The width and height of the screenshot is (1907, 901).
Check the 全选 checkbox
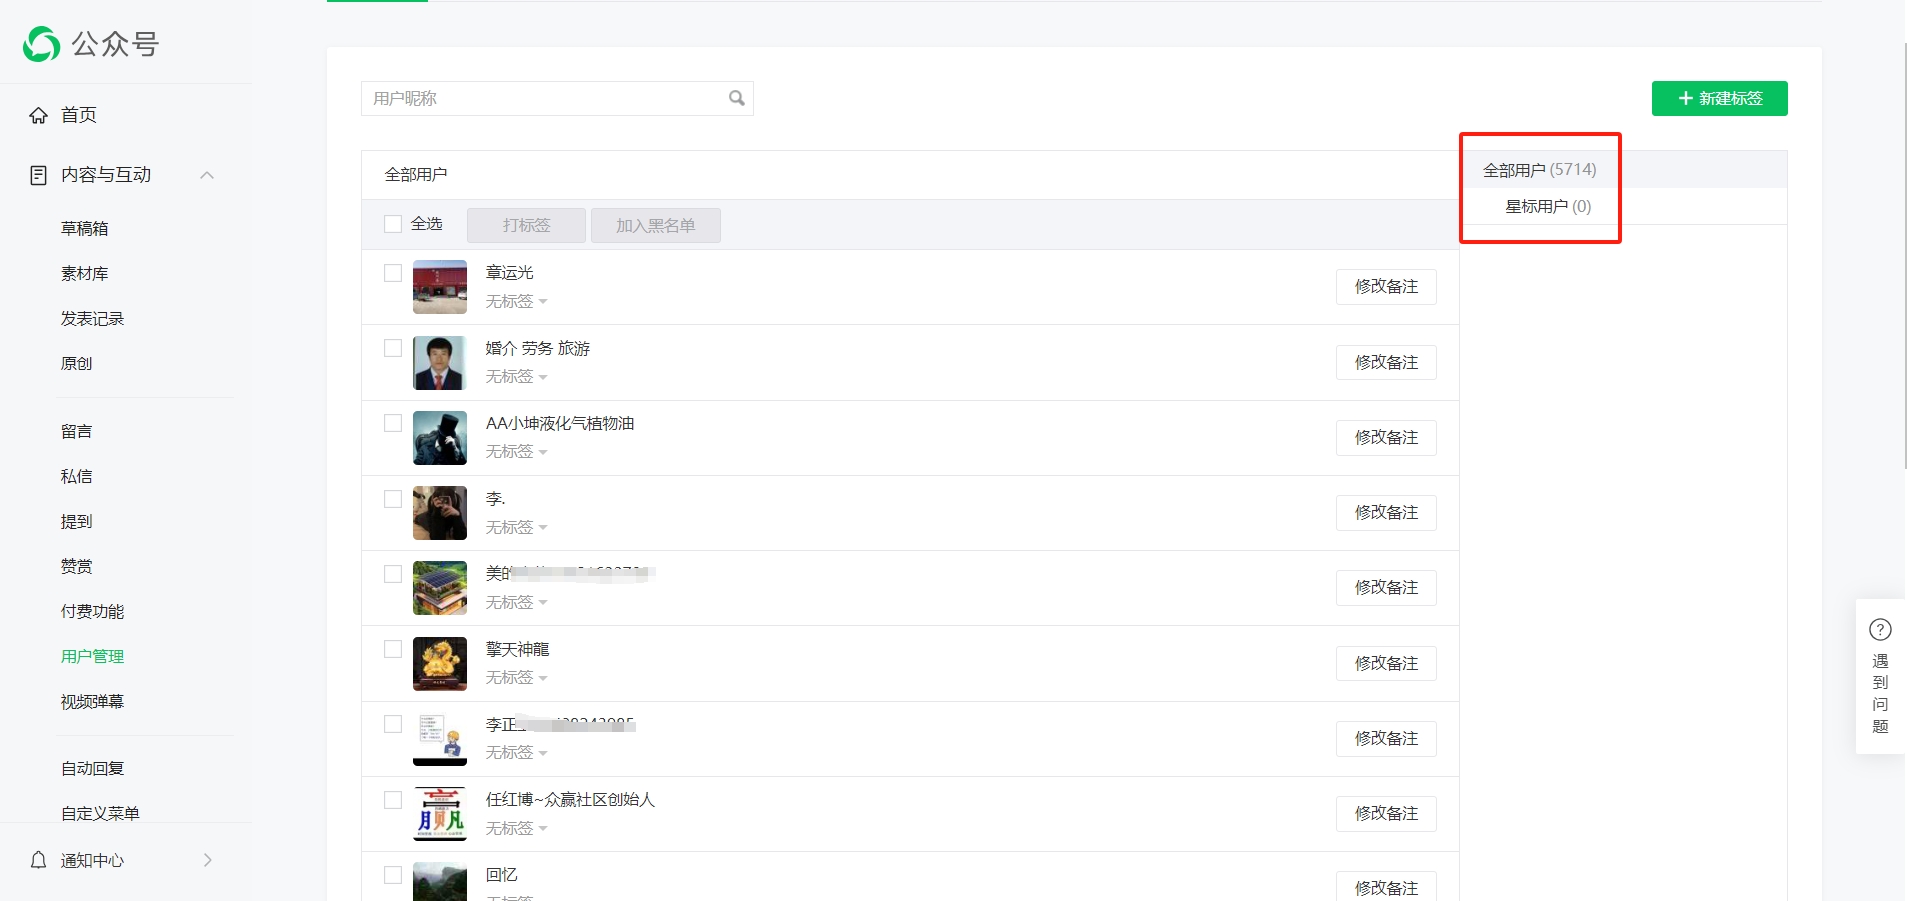tap(393, 224)
